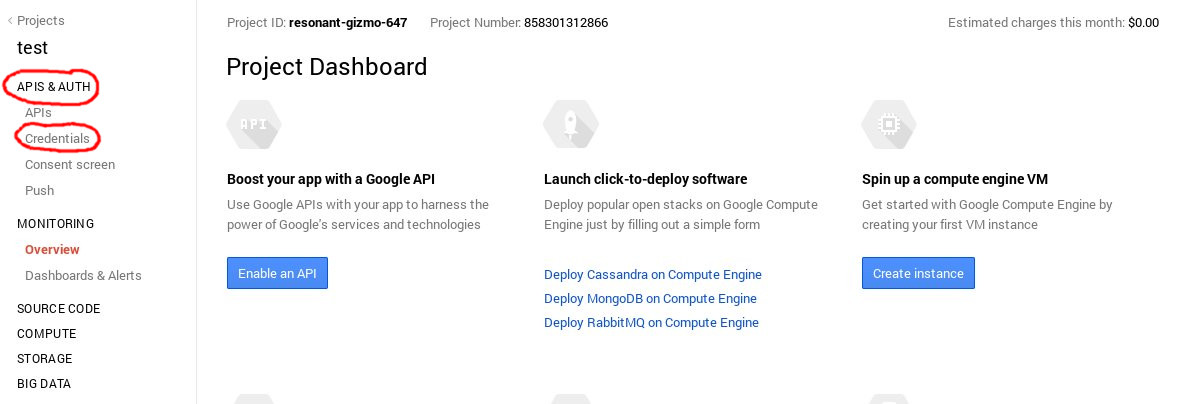This screenshot has width=1178, height=404.
Task: Open Deploy Cassandra on Compute Engine link
Action: coord(653,275)
